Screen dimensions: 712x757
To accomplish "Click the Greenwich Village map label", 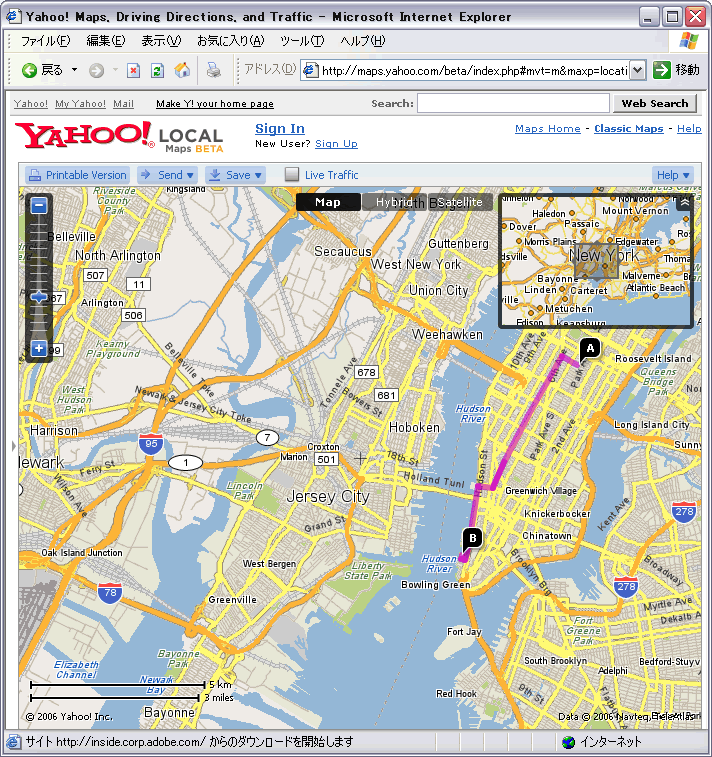I will (541, 491).
